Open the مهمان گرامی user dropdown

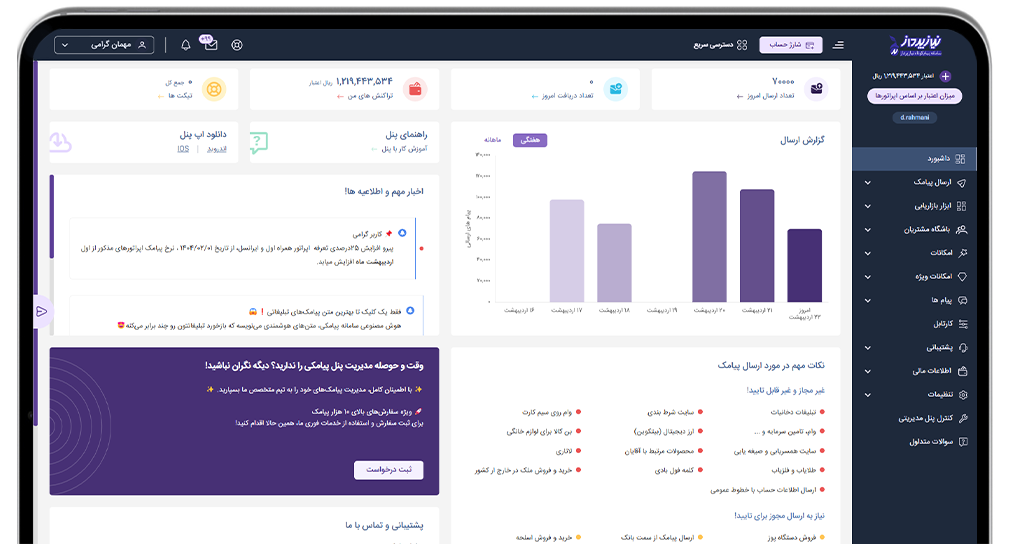105,45
